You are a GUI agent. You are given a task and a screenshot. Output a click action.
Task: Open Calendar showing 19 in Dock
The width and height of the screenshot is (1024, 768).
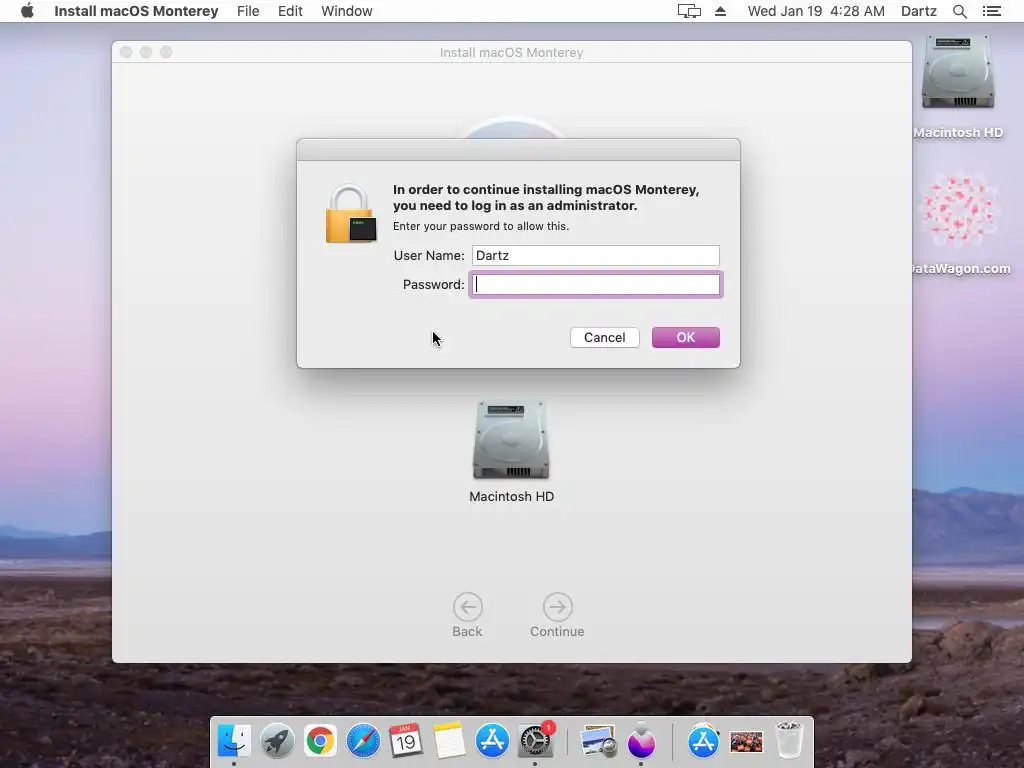coord(406,741)
